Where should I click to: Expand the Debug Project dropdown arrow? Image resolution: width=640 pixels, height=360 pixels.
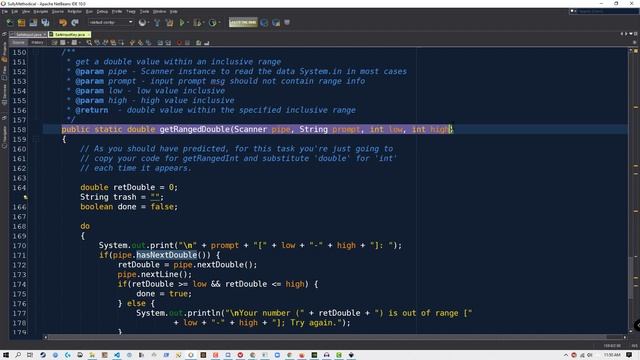point(203,22)
